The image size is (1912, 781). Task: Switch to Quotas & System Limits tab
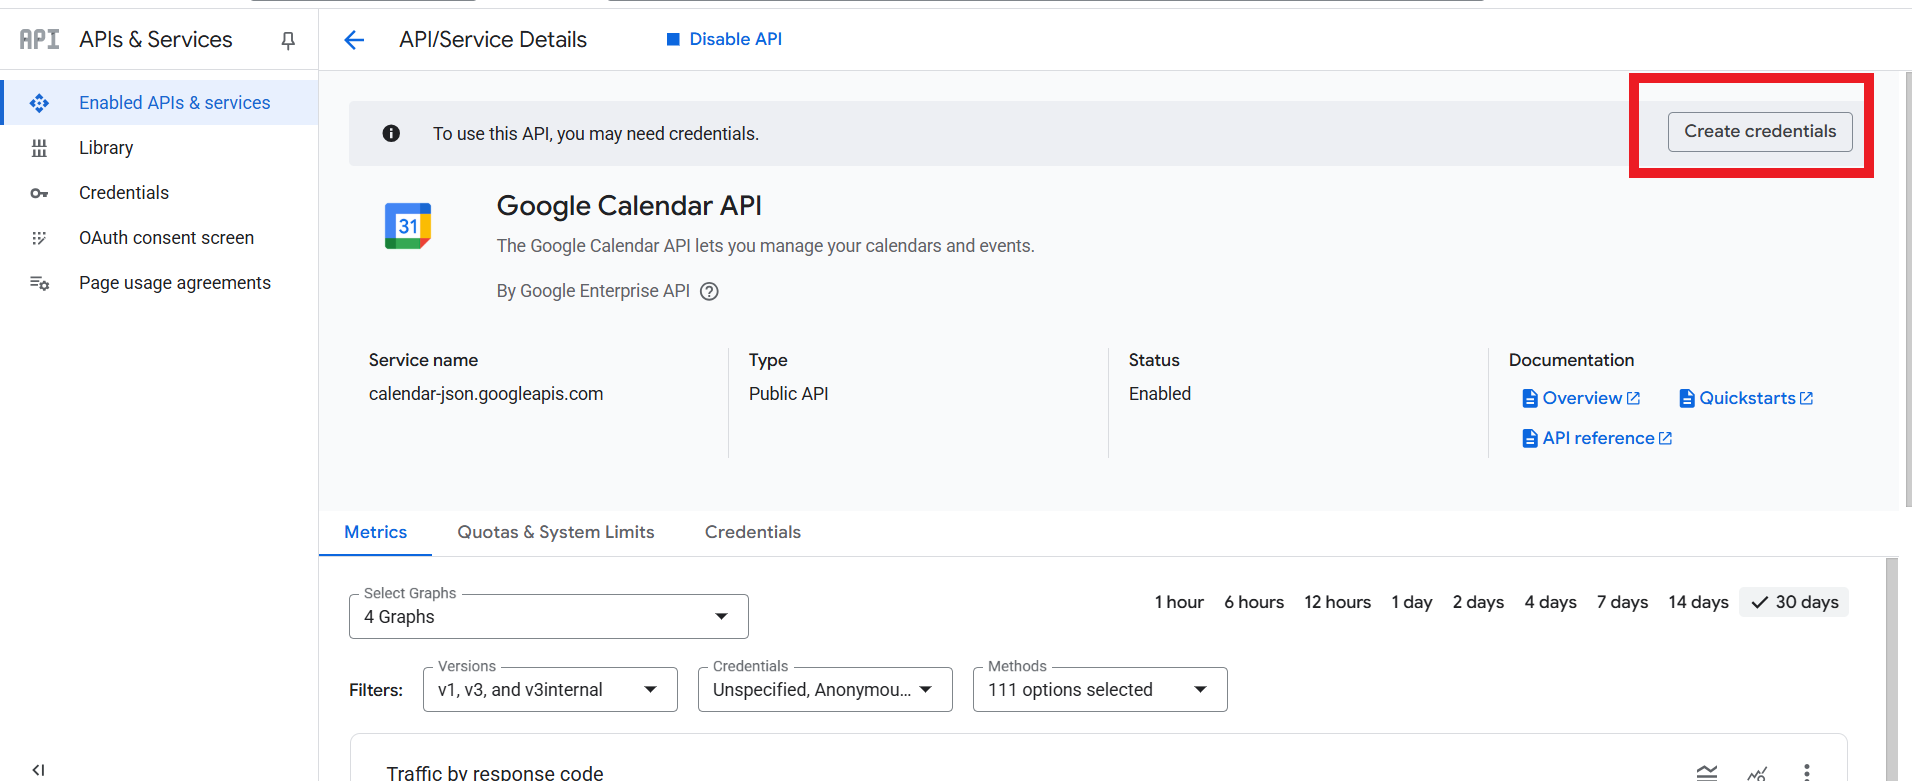tap(556, 532)
